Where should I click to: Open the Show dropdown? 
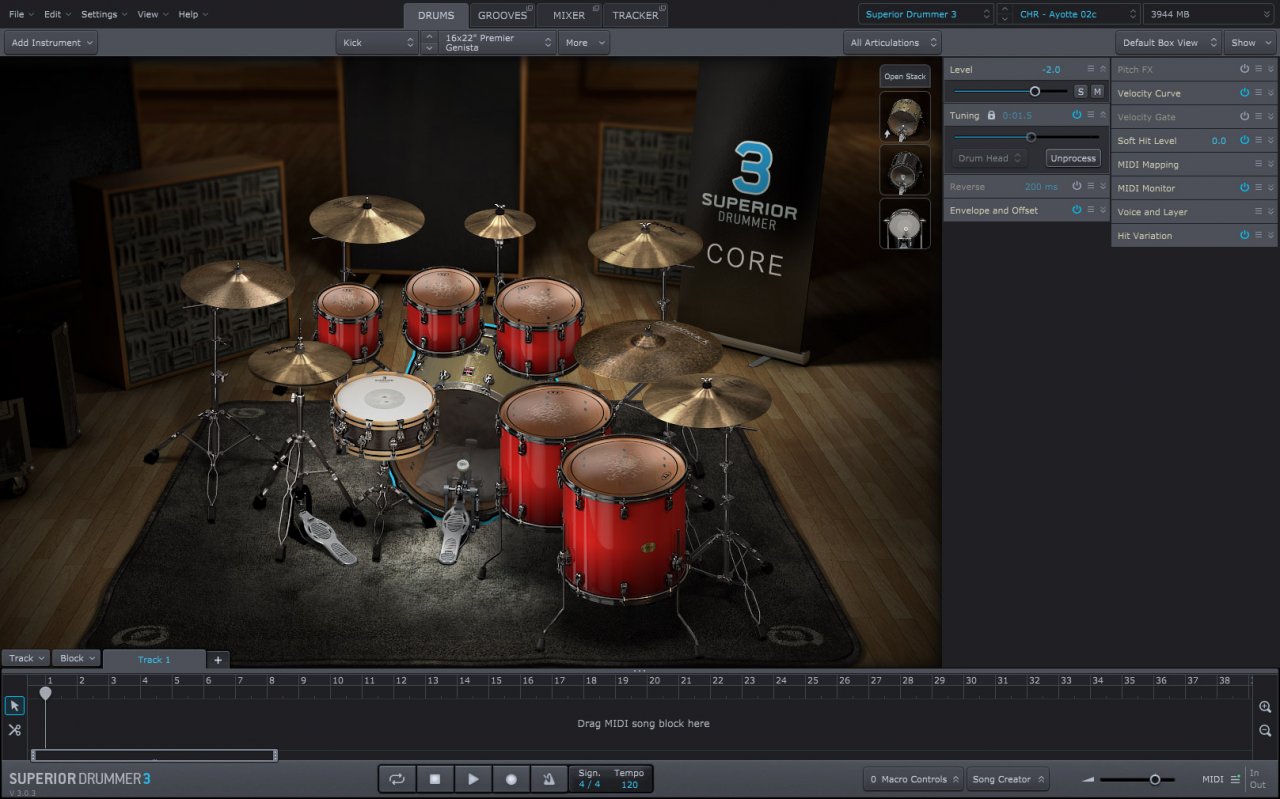[x=1249, y=42]
